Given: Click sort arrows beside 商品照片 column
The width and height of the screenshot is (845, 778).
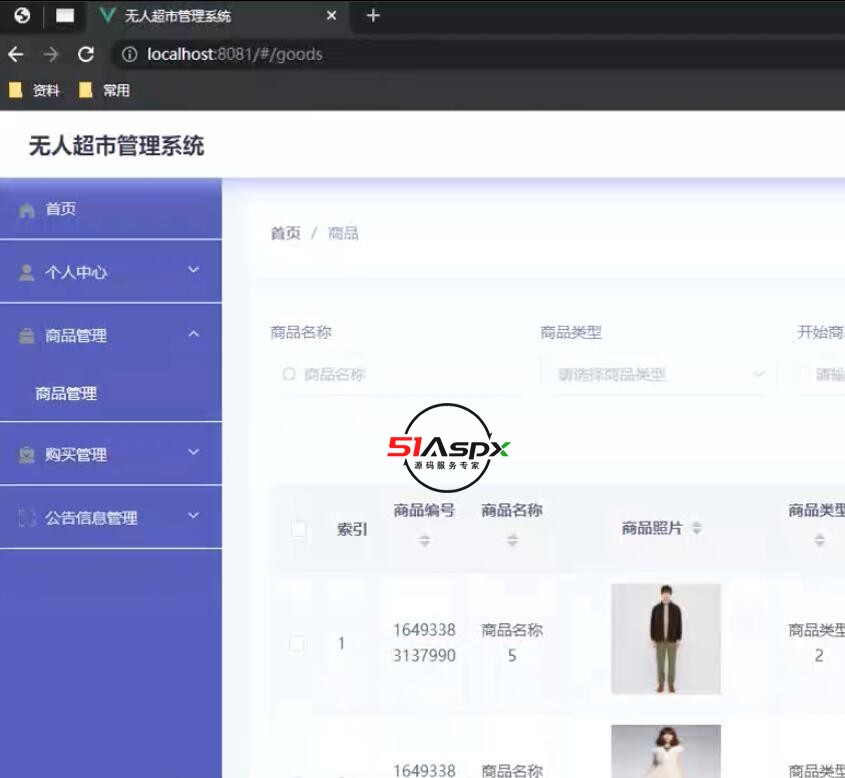Looking at the screenshot, I should pyautogui.click(x=697, y=528).
